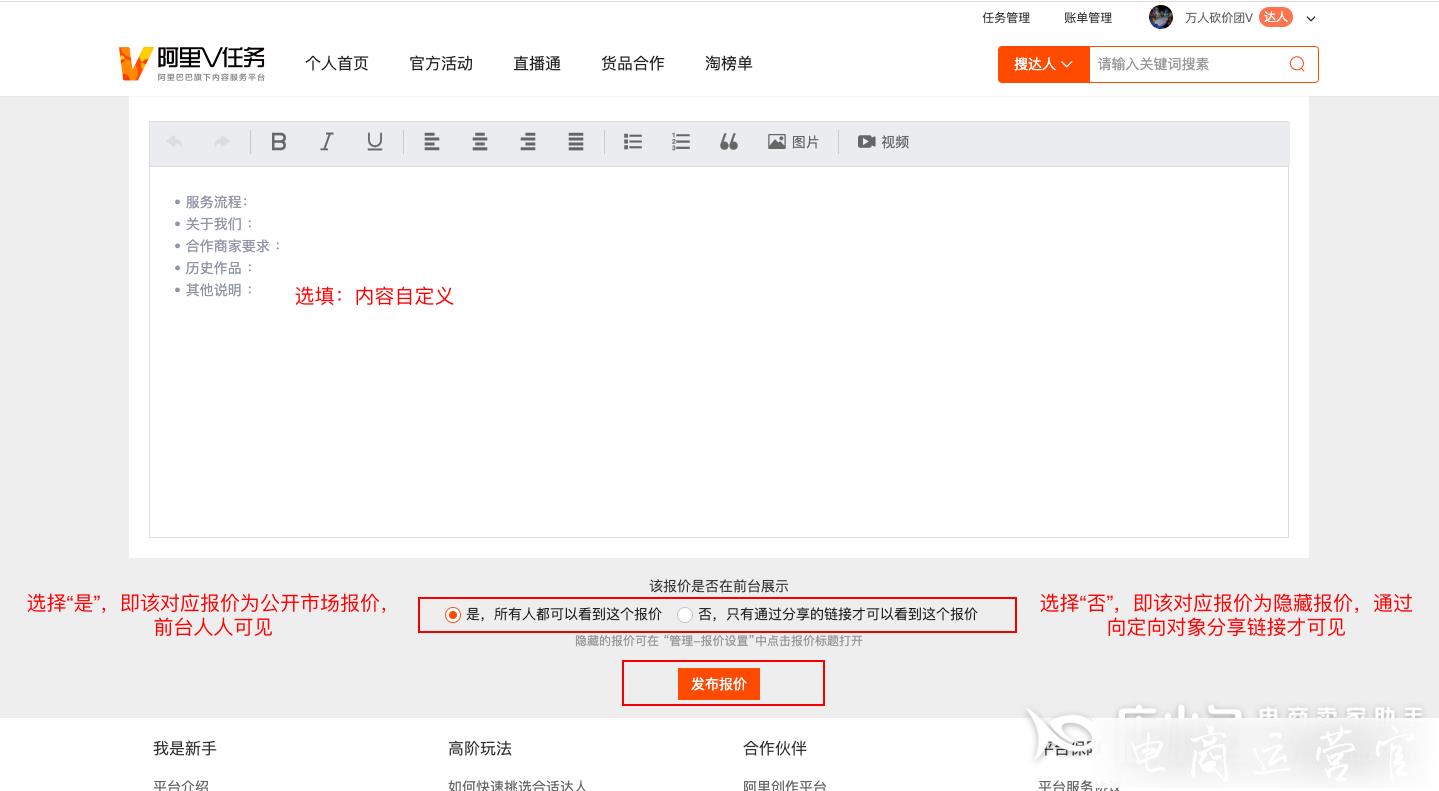Click the undo arrow in editor toolbar
Viewport: 1439px width, 791px height.
pyautogui.click(x=174, y=142)
